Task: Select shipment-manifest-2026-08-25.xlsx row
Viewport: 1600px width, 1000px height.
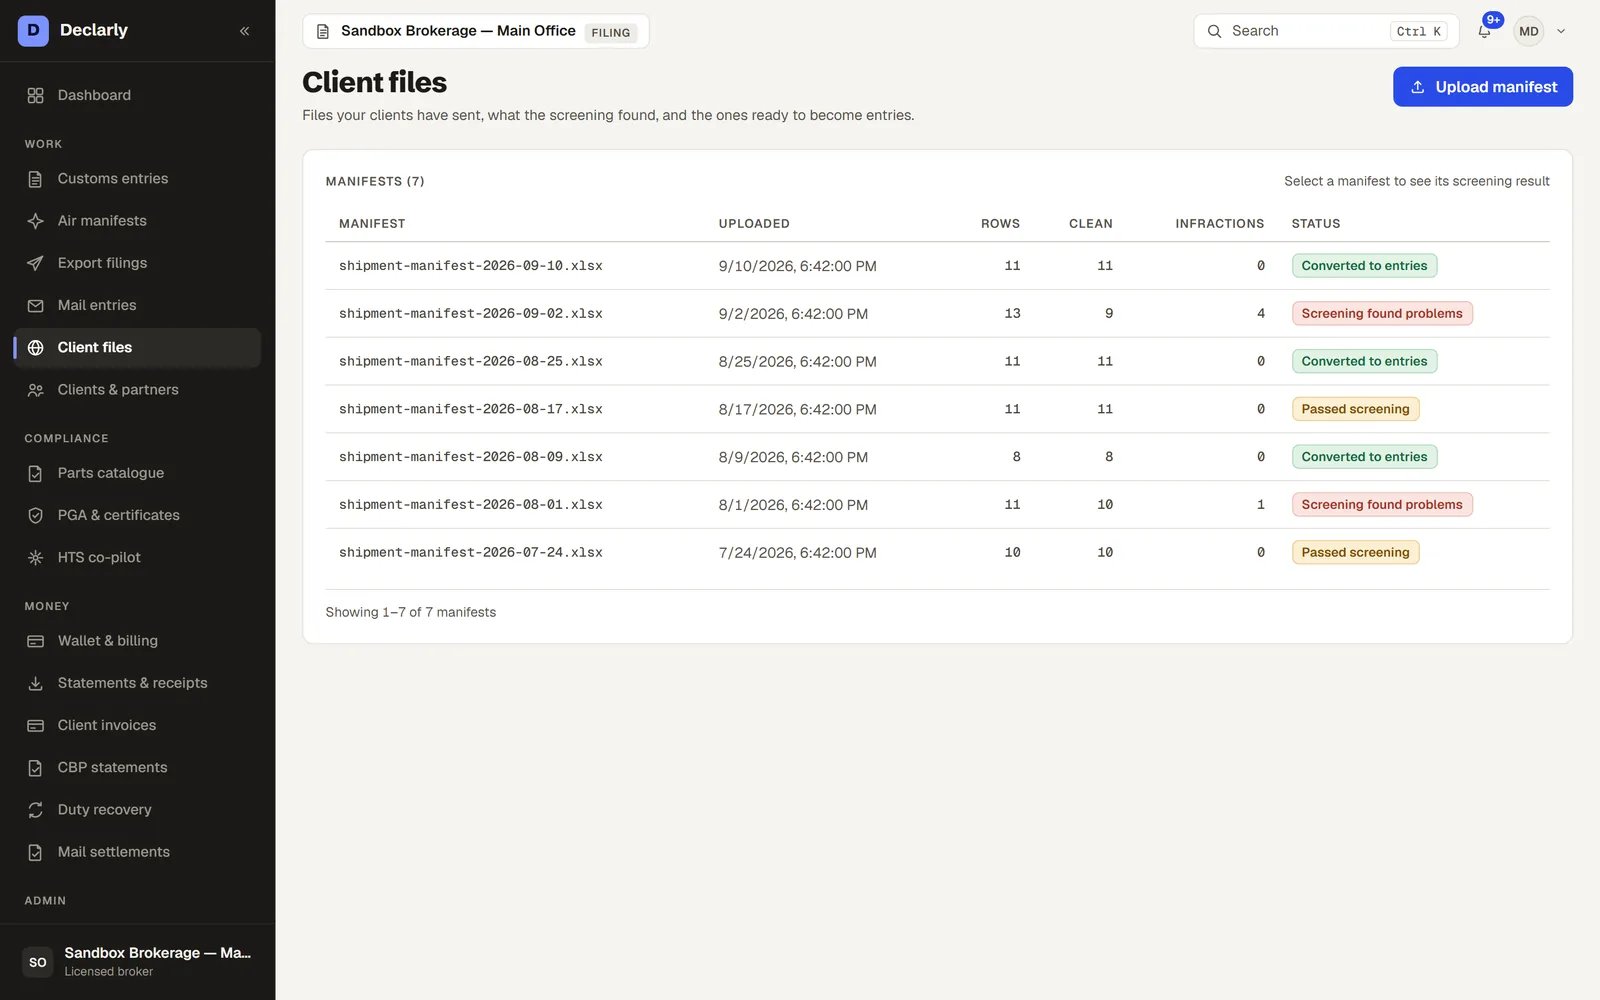Action: (x=937, y=361)
